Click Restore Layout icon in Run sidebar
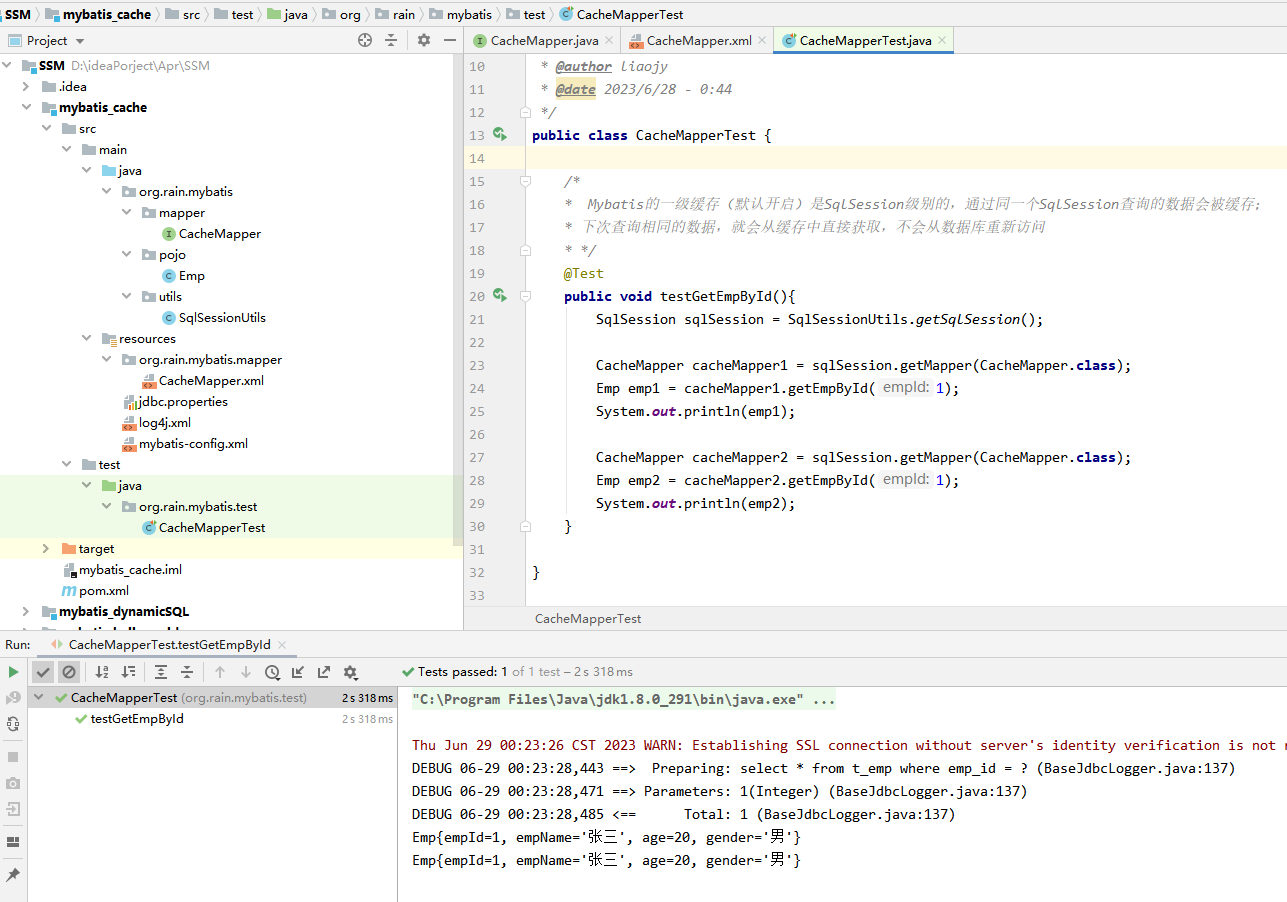 pos(13,842)
